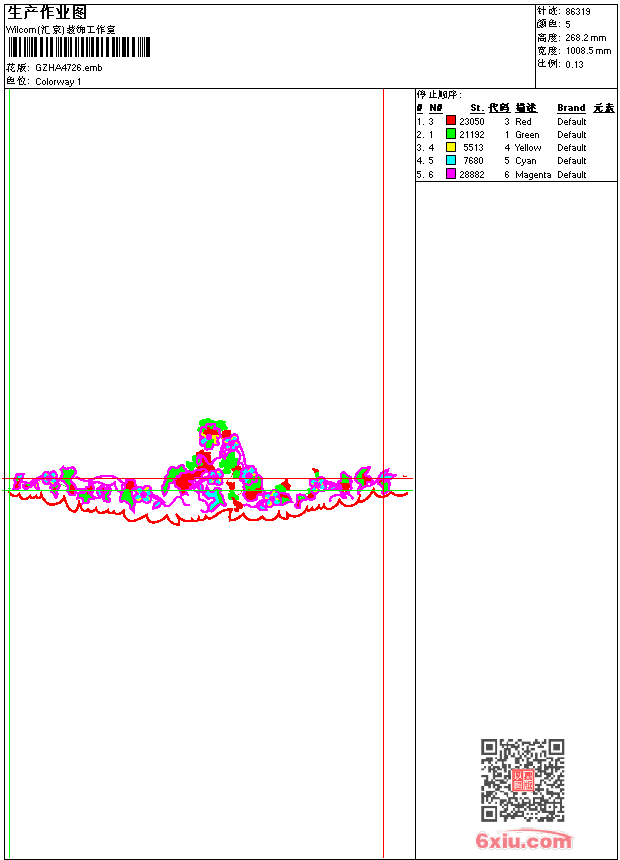Click the Magenta description text
The width and height of the screenshot is (620, 860).
click(x=533, y=174)
